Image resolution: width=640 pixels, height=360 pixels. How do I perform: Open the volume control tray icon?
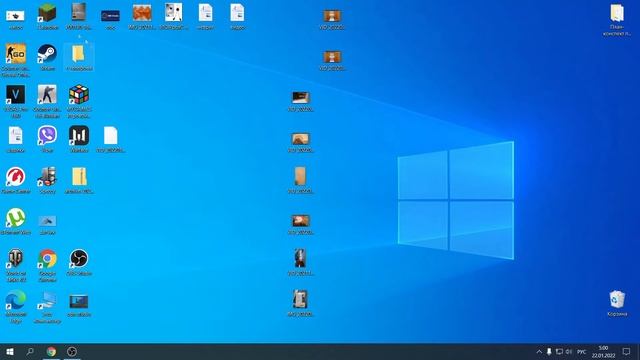569,352
